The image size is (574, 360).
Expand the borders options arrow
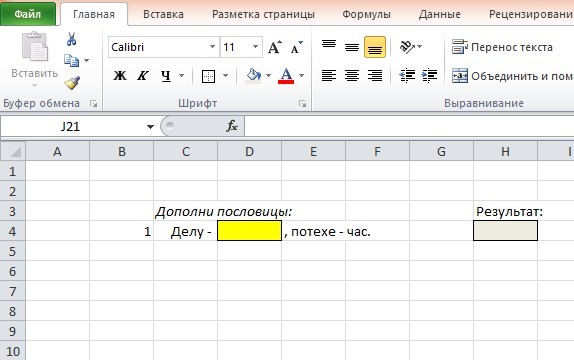tap(226, 76)
